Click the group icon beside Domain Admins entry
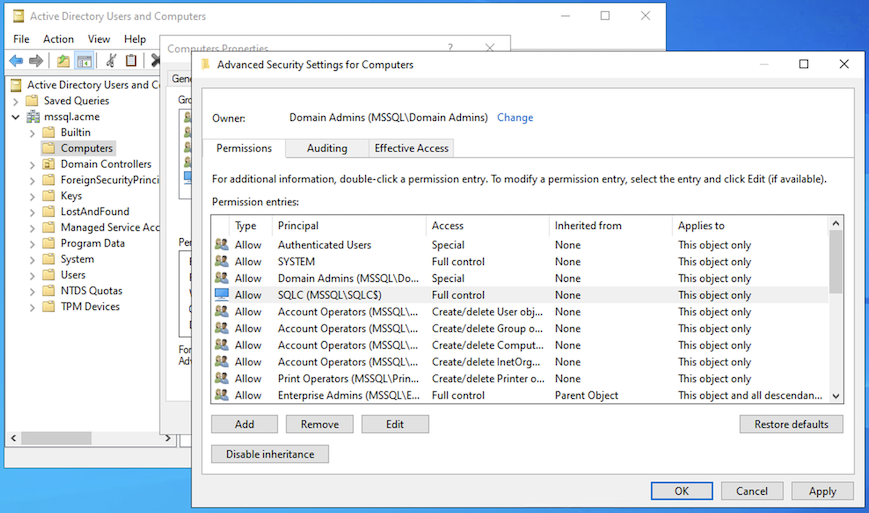869x513 pixels. pyautogui.click(x=222, y=278)
